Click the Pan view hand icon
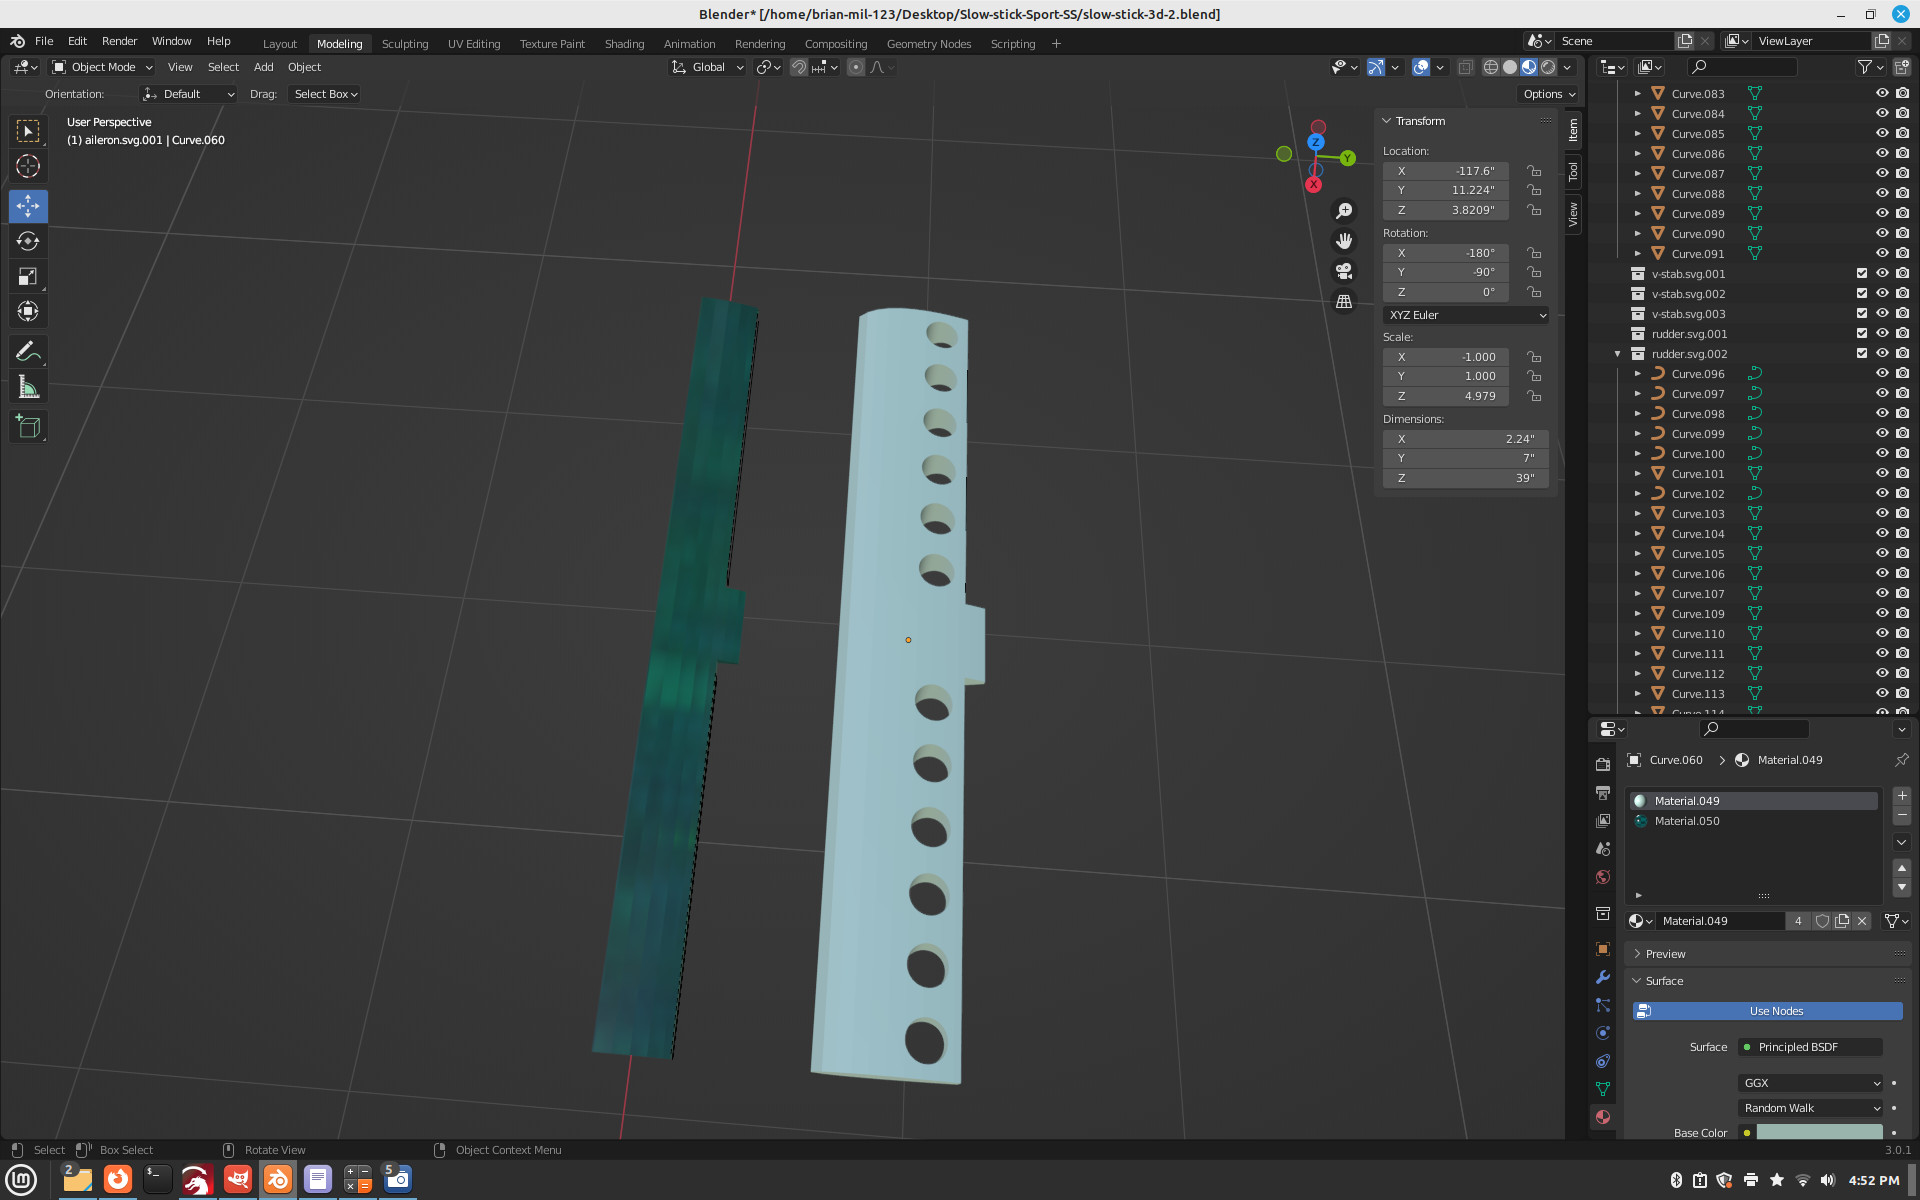 pos(1344,241)
